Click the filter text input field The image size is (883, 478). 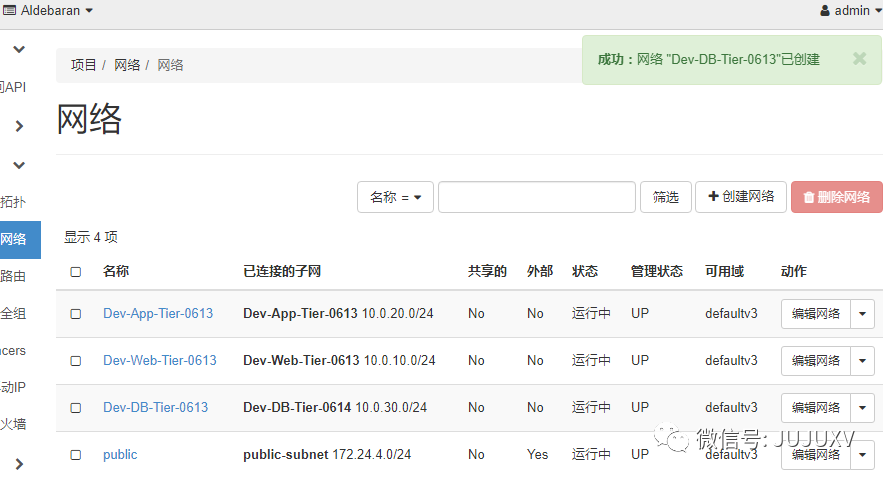(536, 197)
